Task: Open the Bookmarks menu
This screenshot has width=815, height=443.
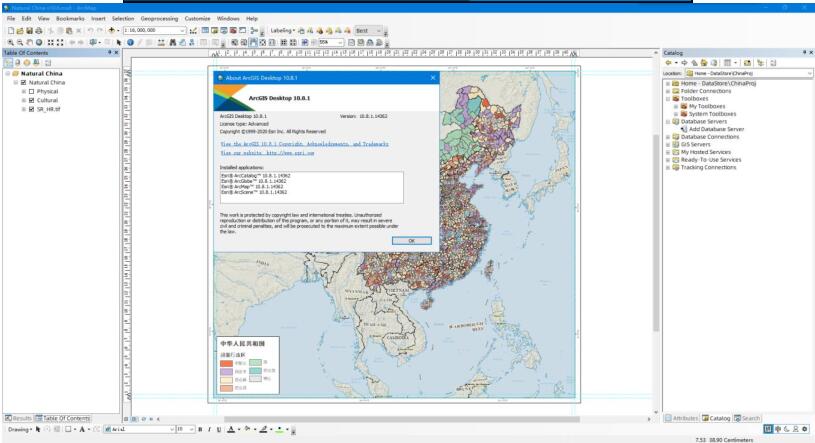Action: tap(70, 18)
